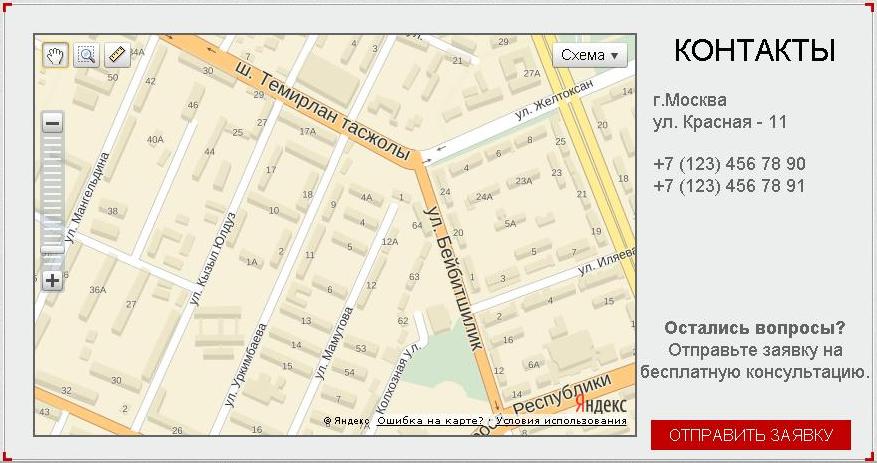Image resolution: width=877 pixels, height=463 pixels.
Task: Click the Яндекс logo on the map
Action: click(601, 404)
